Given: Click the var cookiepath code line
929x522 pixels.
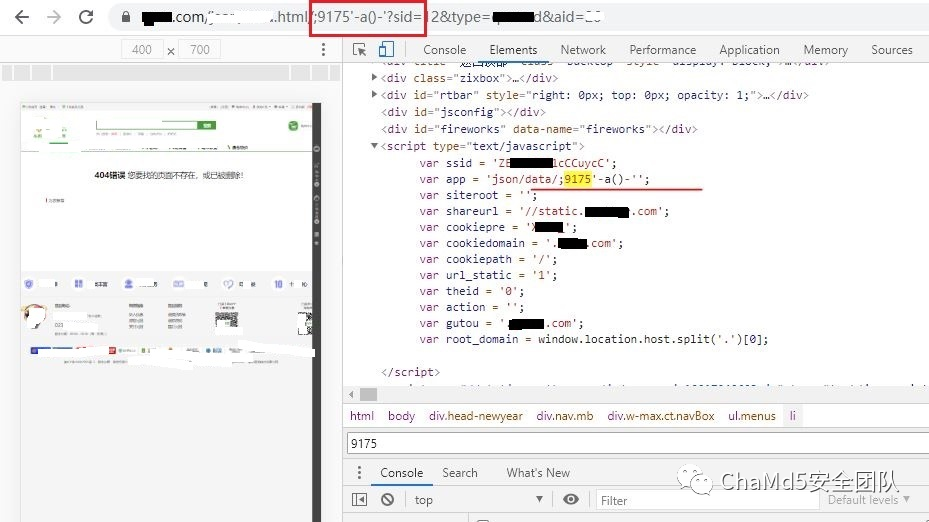Looking at the screenshot, I should tap(488, 259).
